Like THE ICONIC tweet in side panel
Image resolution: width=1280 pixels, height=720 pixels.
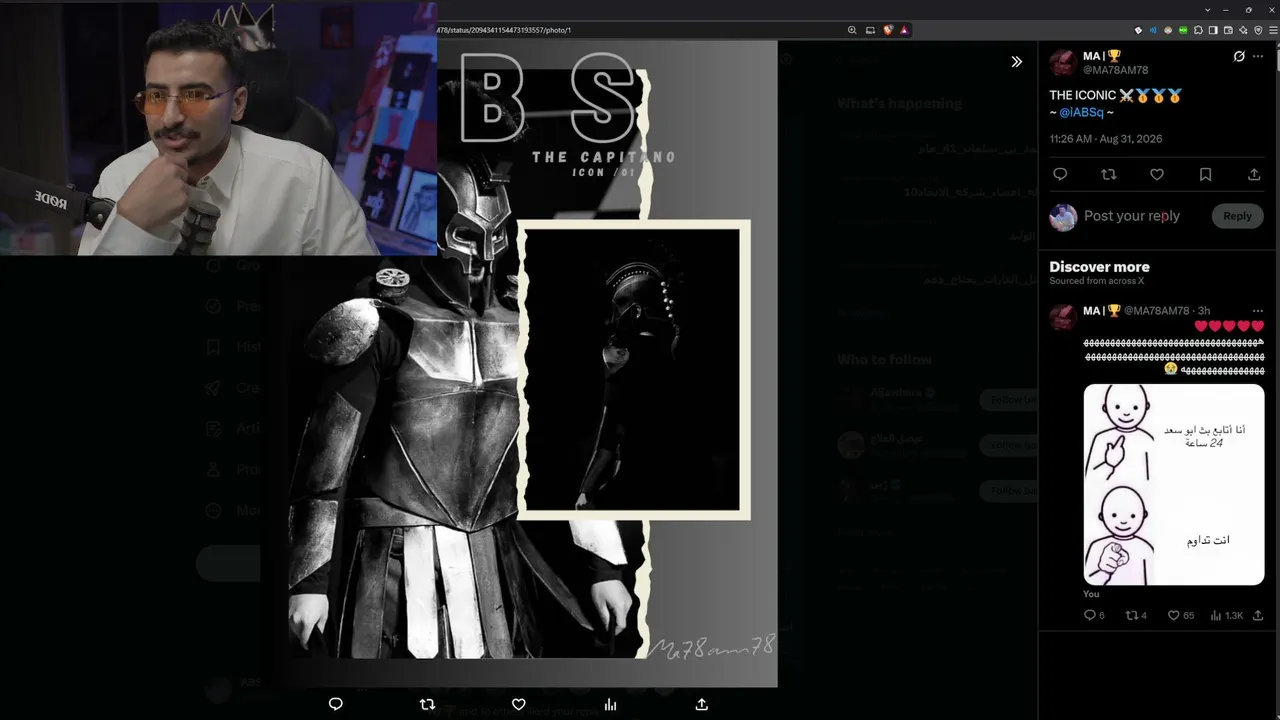(x=1157, y=174)
